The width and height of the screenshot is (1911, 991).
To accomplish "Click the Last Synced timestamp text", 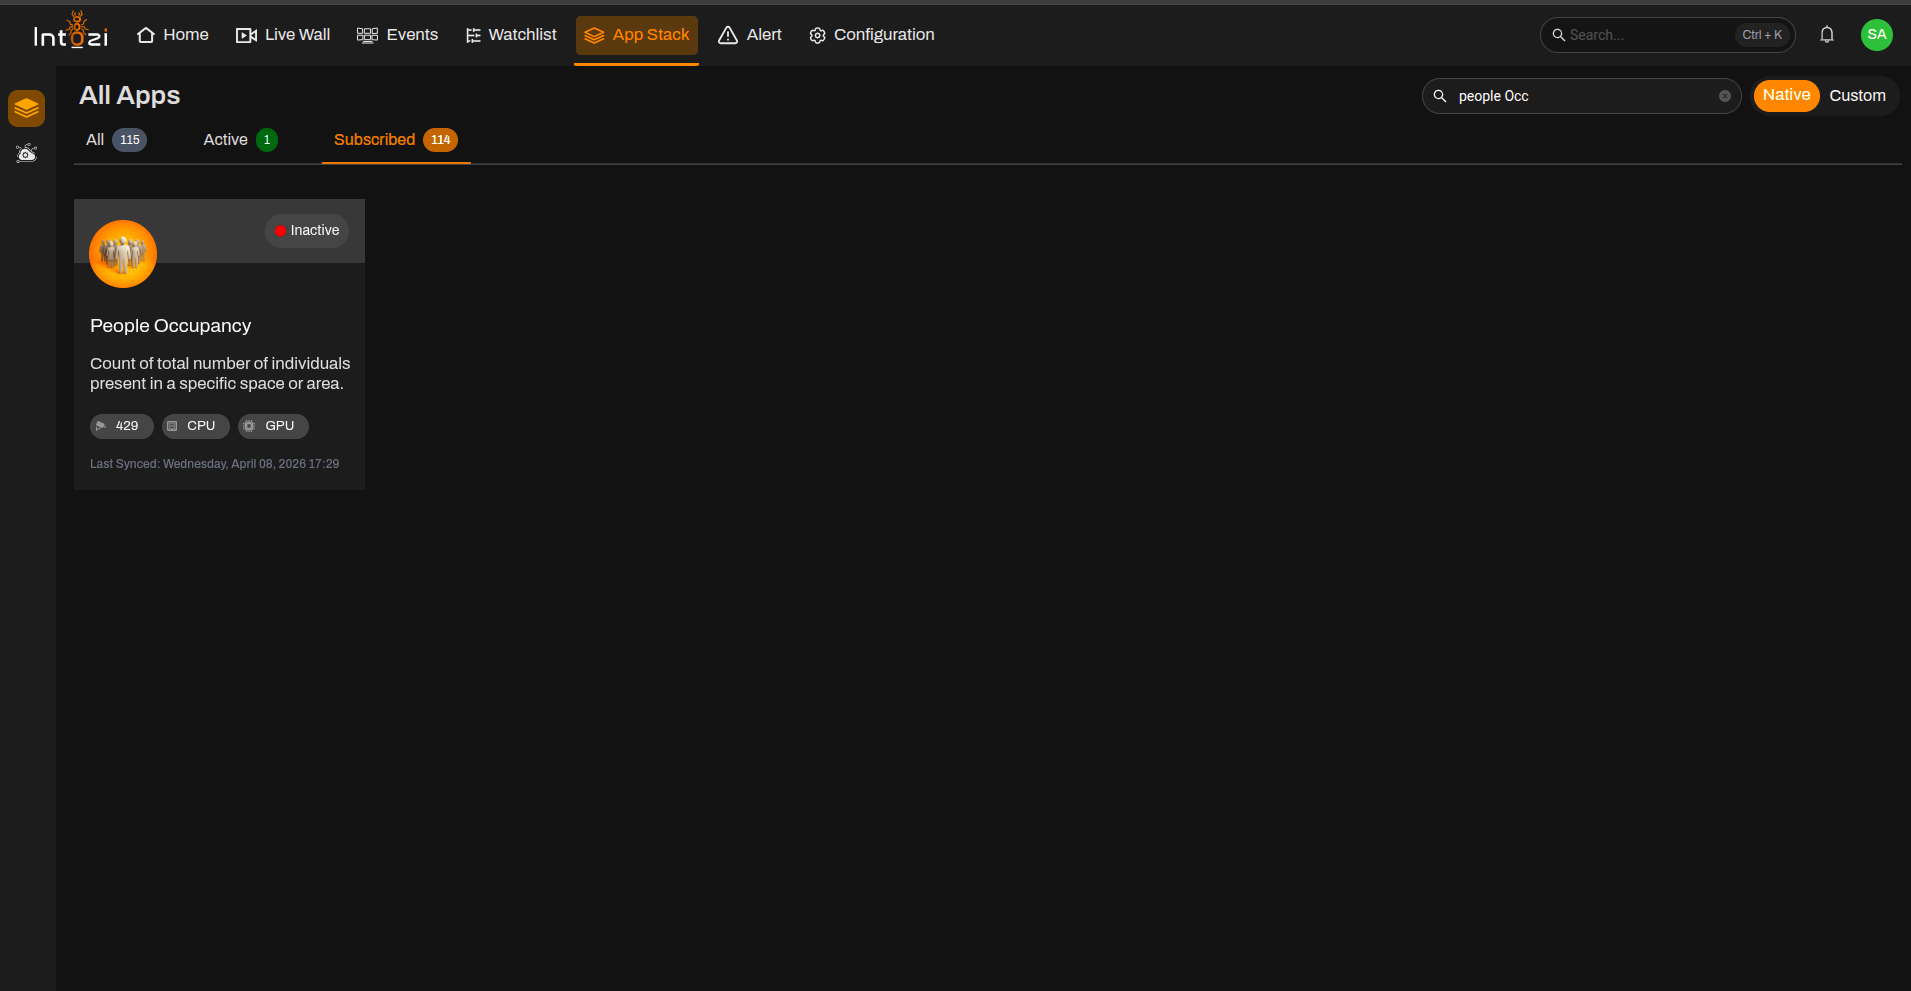I will 214,464.
